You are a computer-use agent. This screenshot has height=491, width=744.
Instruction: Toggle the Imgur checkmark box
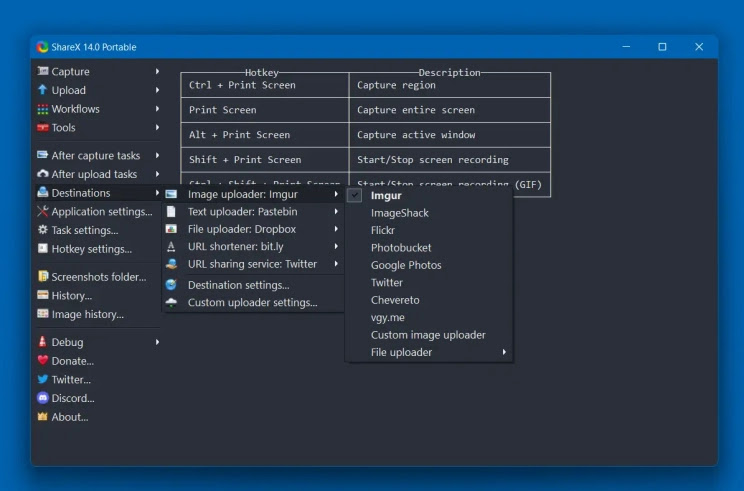click(354, 195)
